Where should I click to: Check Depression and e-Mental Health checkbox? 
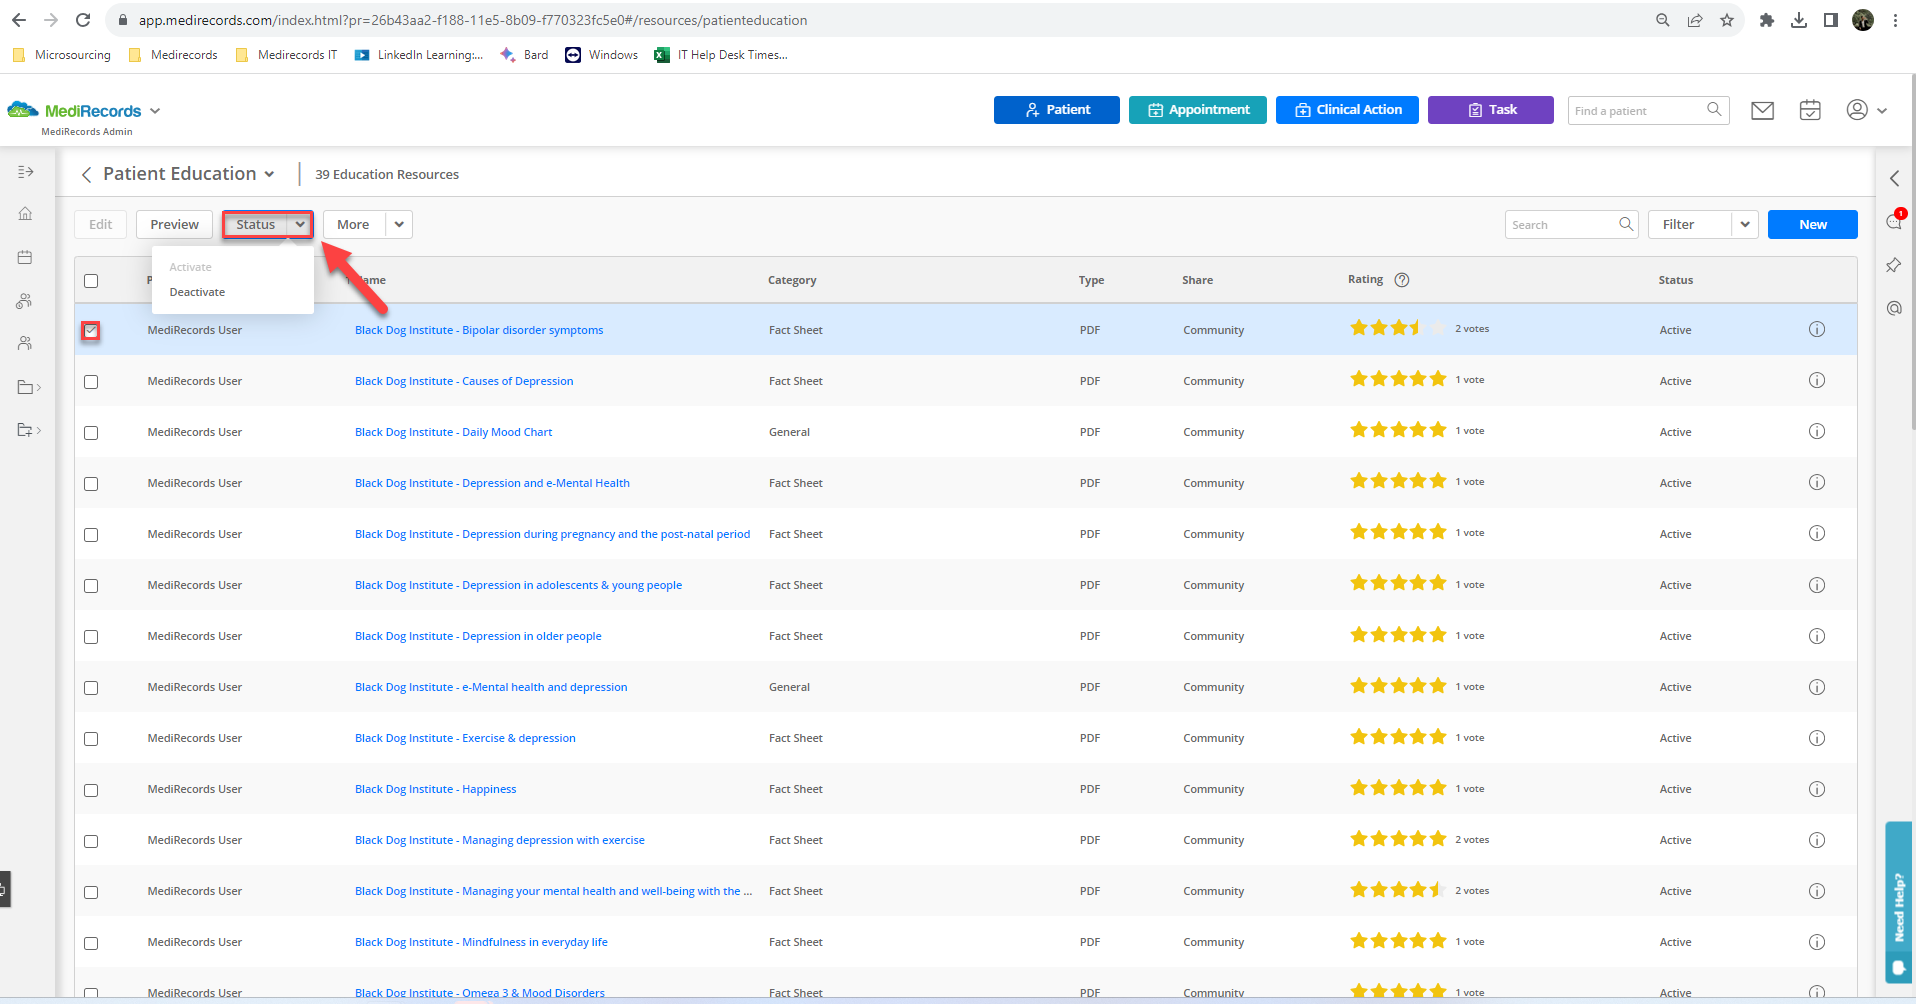coord(91,484)
